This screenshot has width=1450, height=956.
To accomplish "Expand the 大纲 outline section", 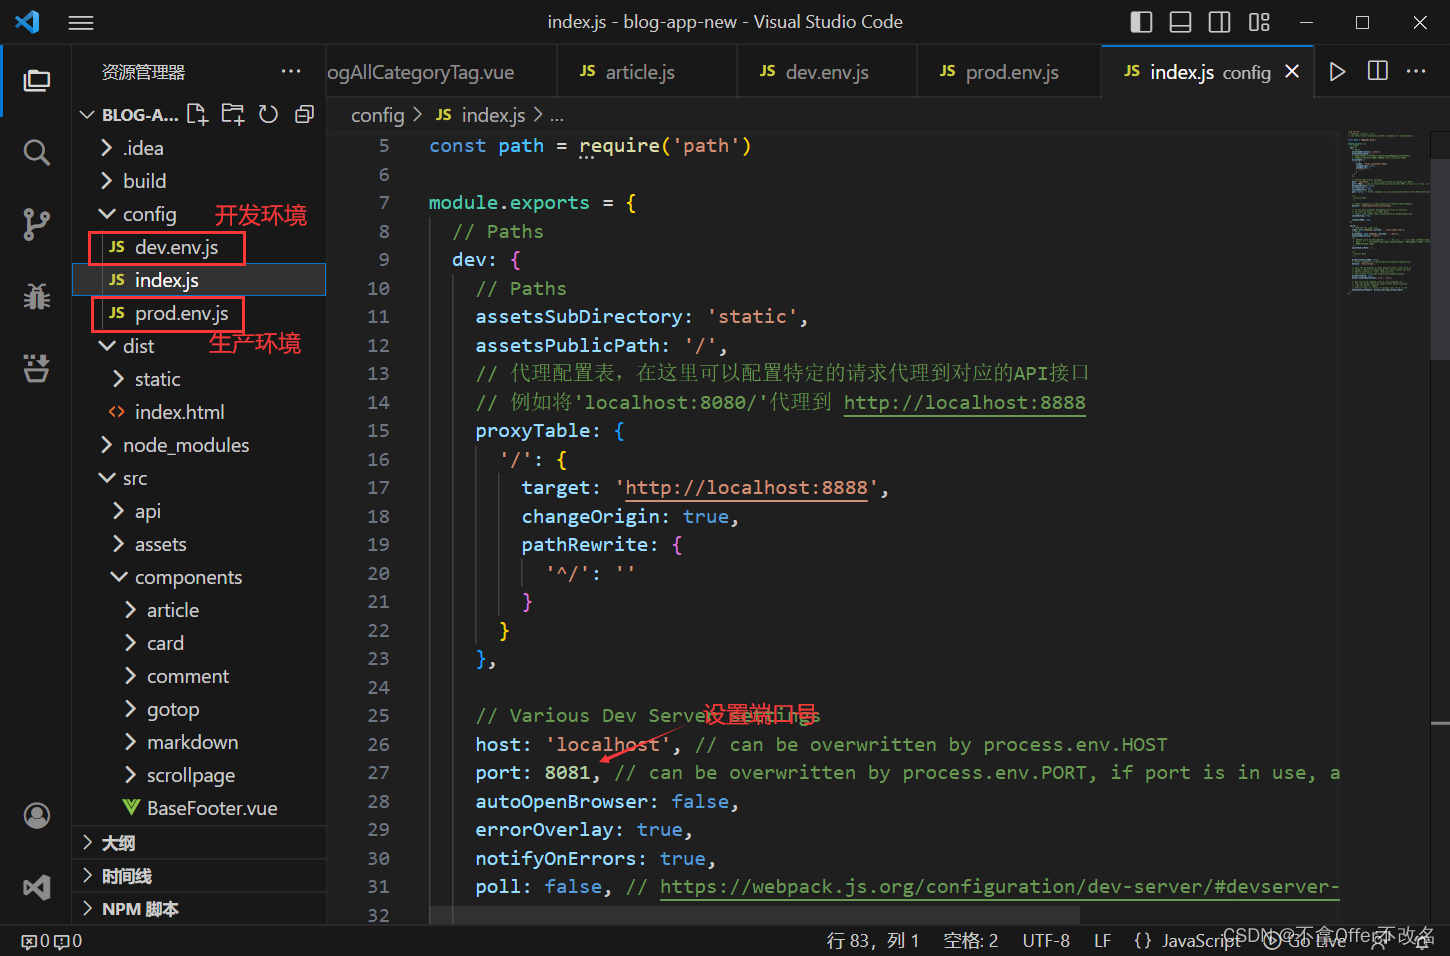I will click(x=199, y=843).
